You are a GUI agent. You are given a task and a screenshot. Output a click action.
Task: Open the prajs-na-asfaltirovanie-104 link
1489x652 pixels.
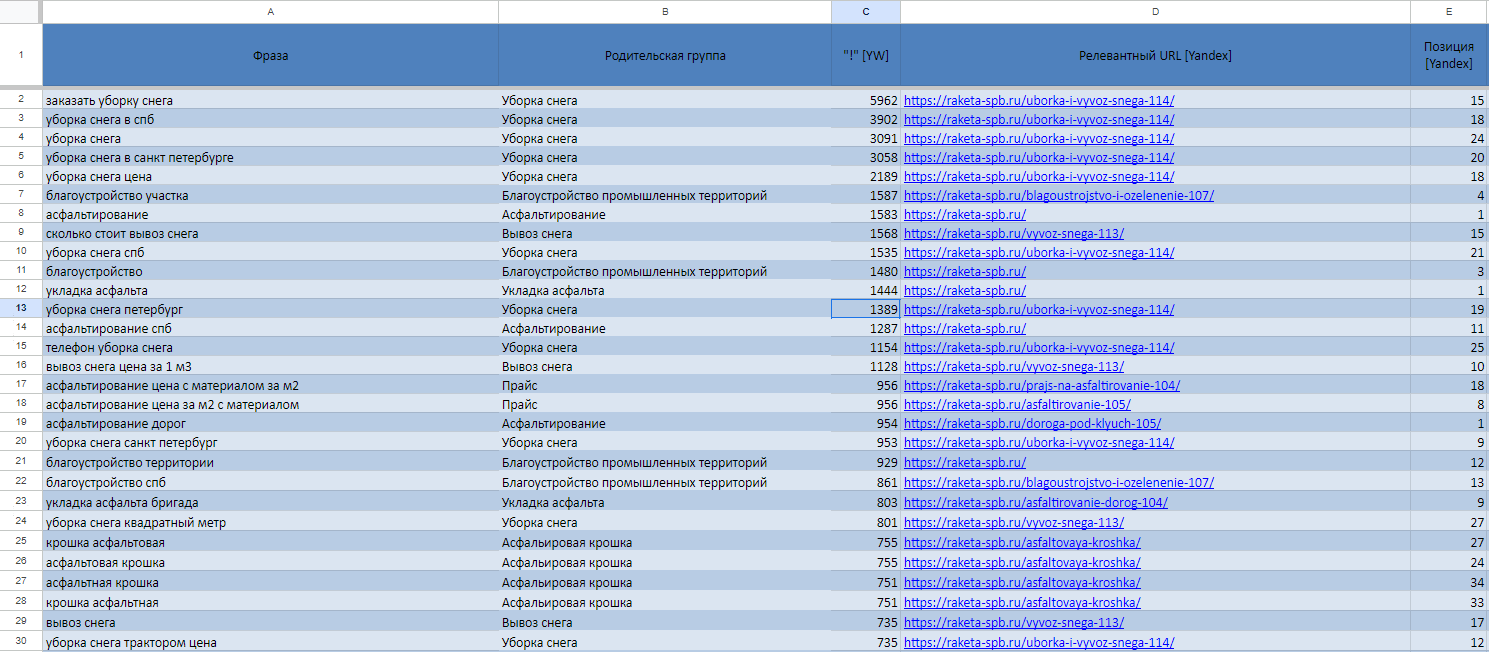[1041, 386]
